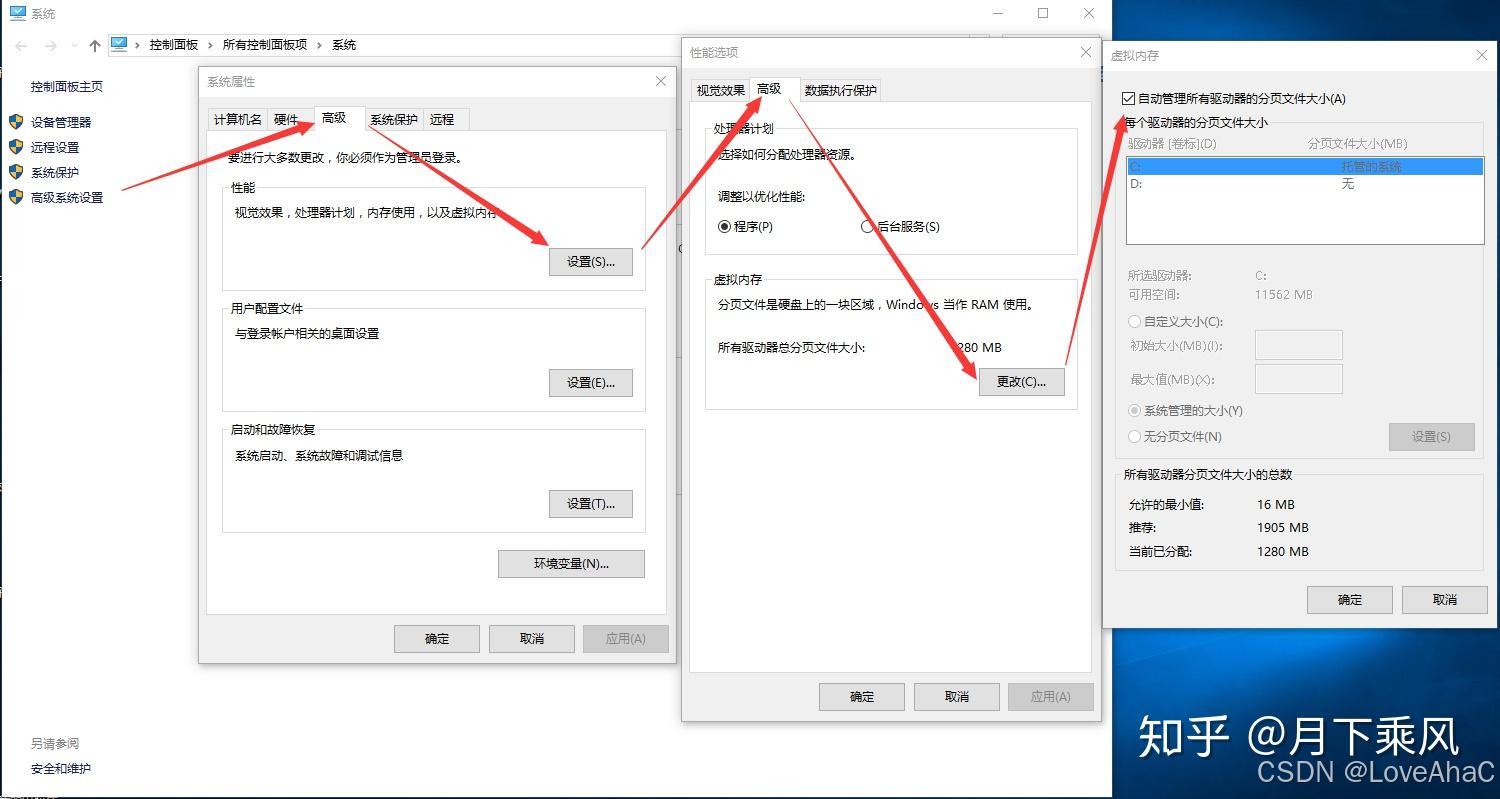
Task: Click the System window title icon
Action: 17,14
